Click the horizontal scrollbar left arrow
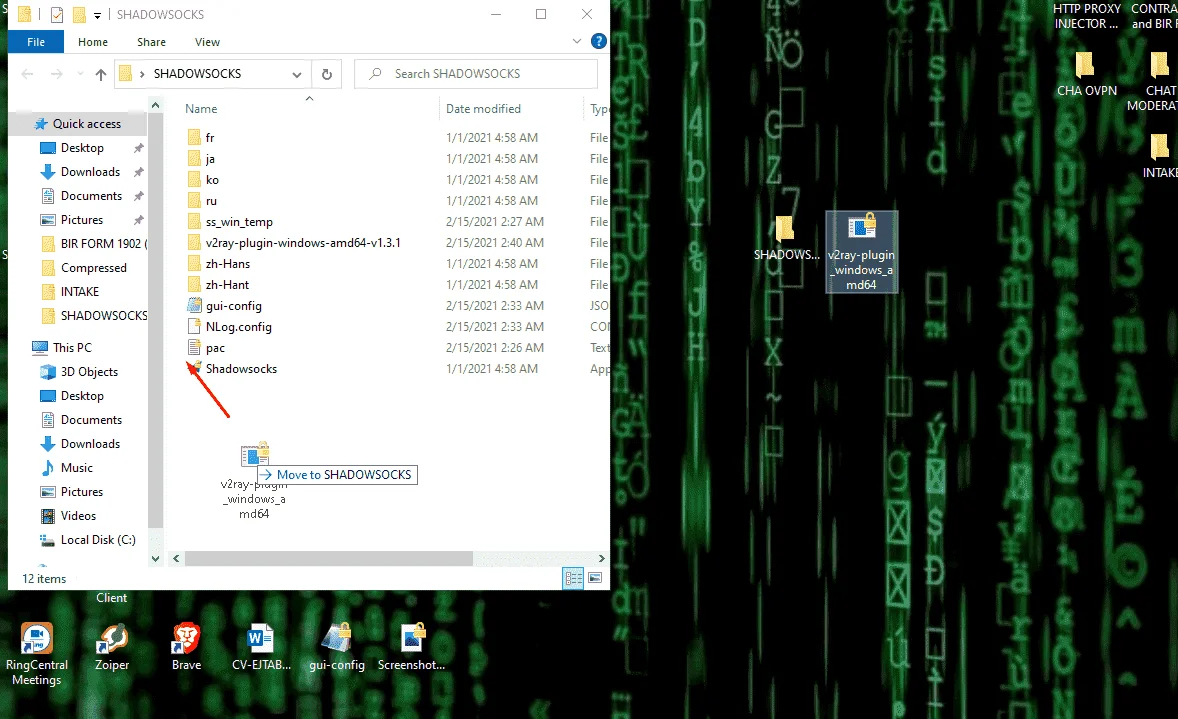 176,558
